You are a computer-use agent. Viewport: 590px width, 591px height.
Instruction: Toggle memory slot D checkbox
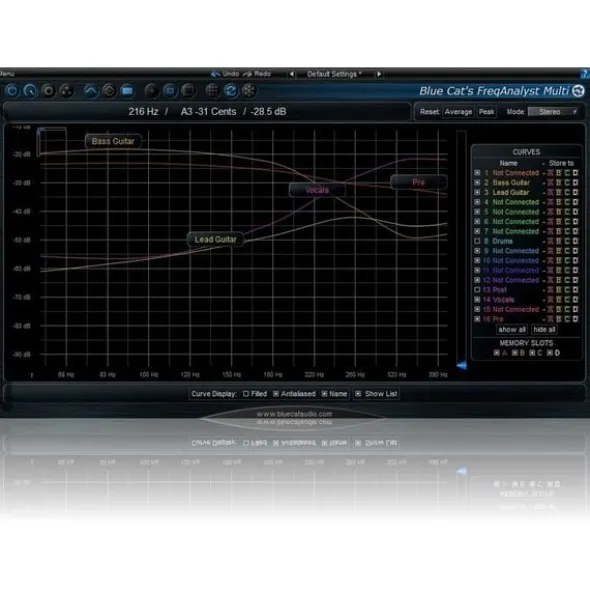pyautogui.click(x=550, y=353)
